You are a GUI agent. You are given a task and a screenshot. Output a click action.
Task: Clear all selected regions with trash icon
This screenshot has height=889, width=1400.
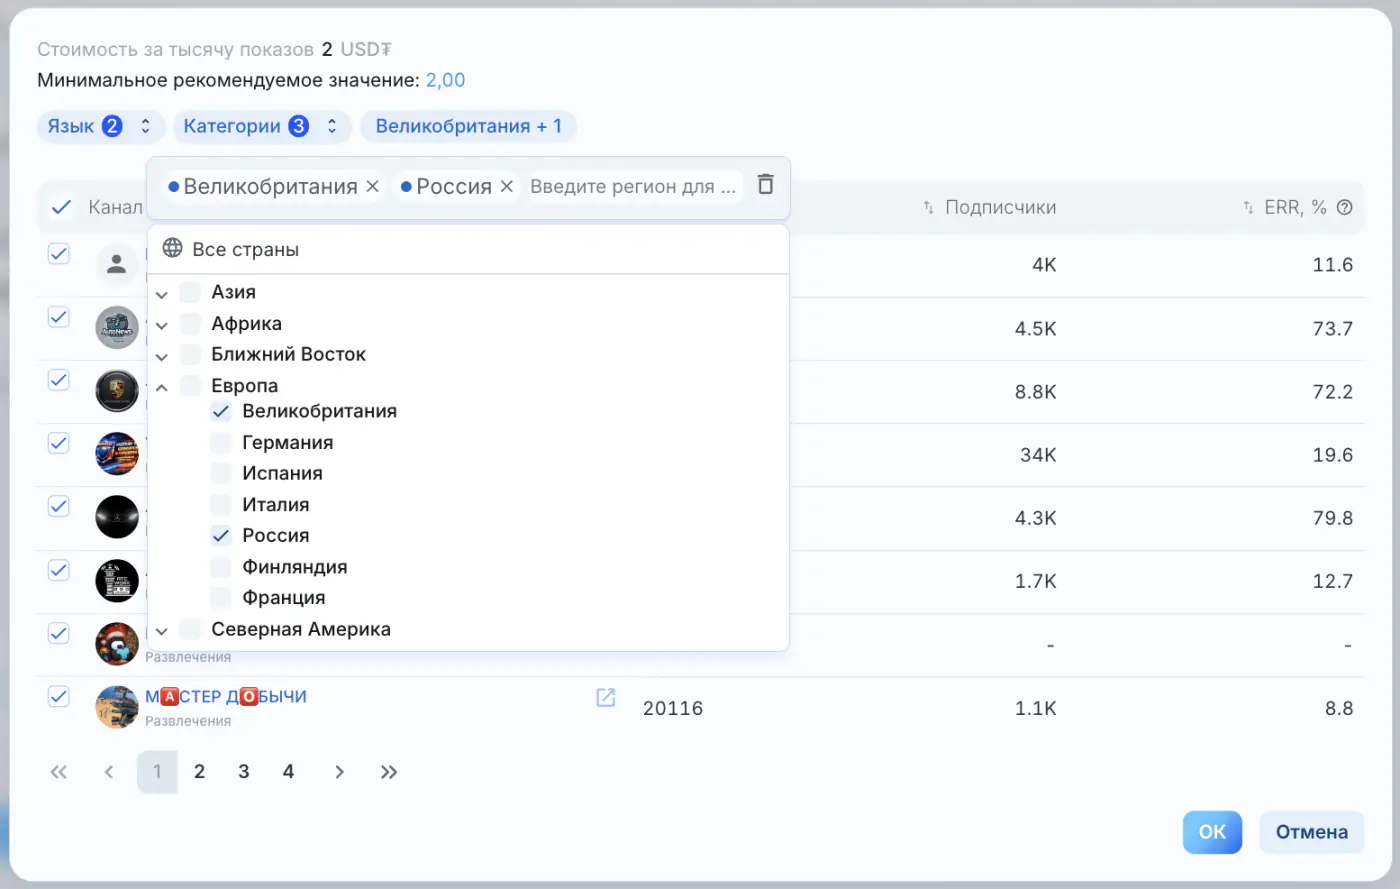click(765, 185)
